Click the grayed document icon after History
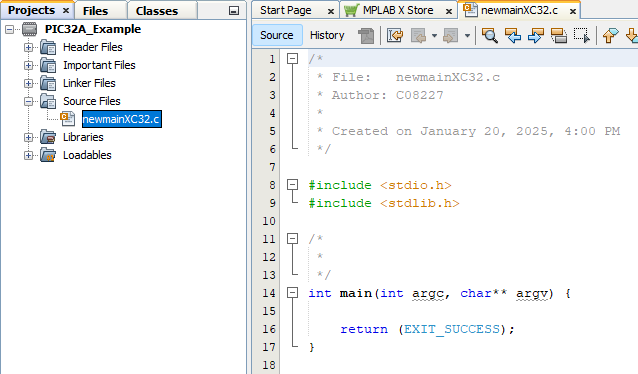Viewport: 638px width, 374px height. [x=366, y=36]
